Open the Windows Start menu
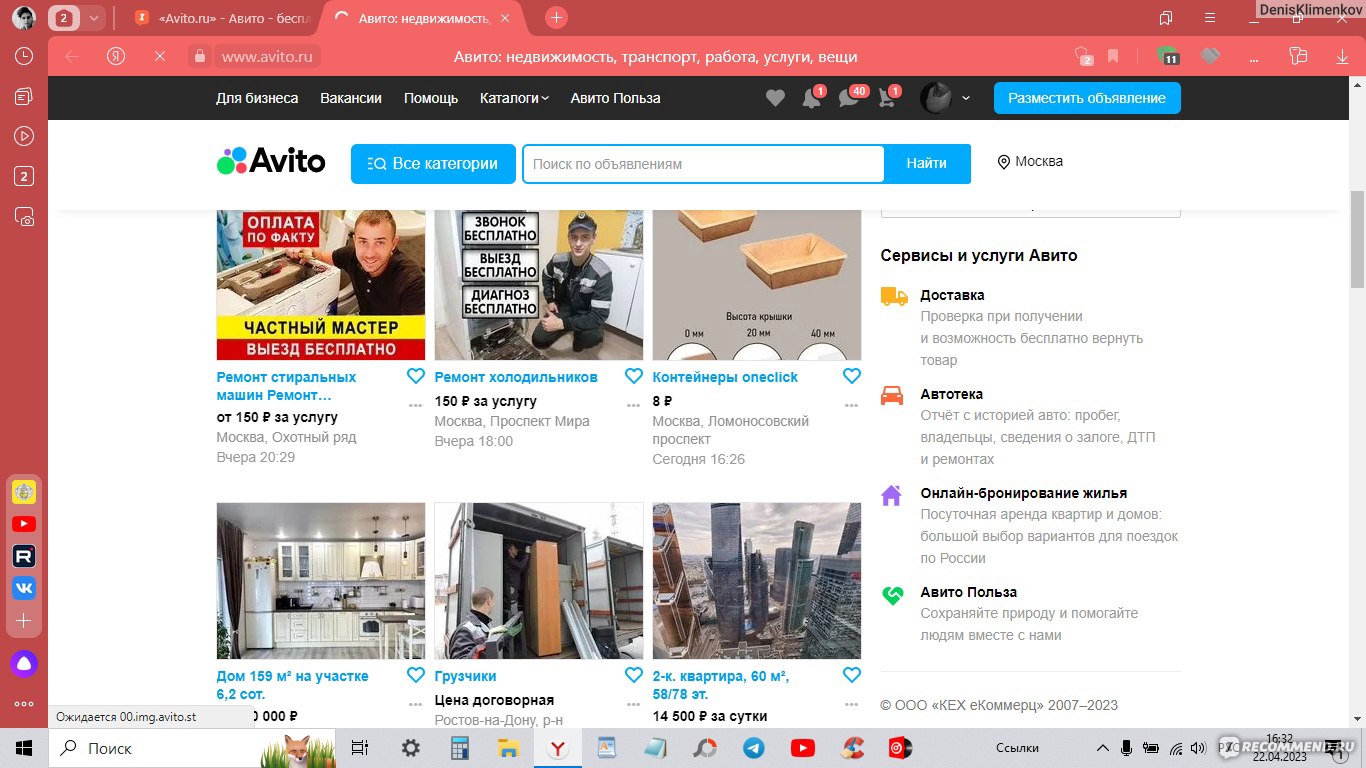The height and width of the screenshot is (768, 1366). 24,748
